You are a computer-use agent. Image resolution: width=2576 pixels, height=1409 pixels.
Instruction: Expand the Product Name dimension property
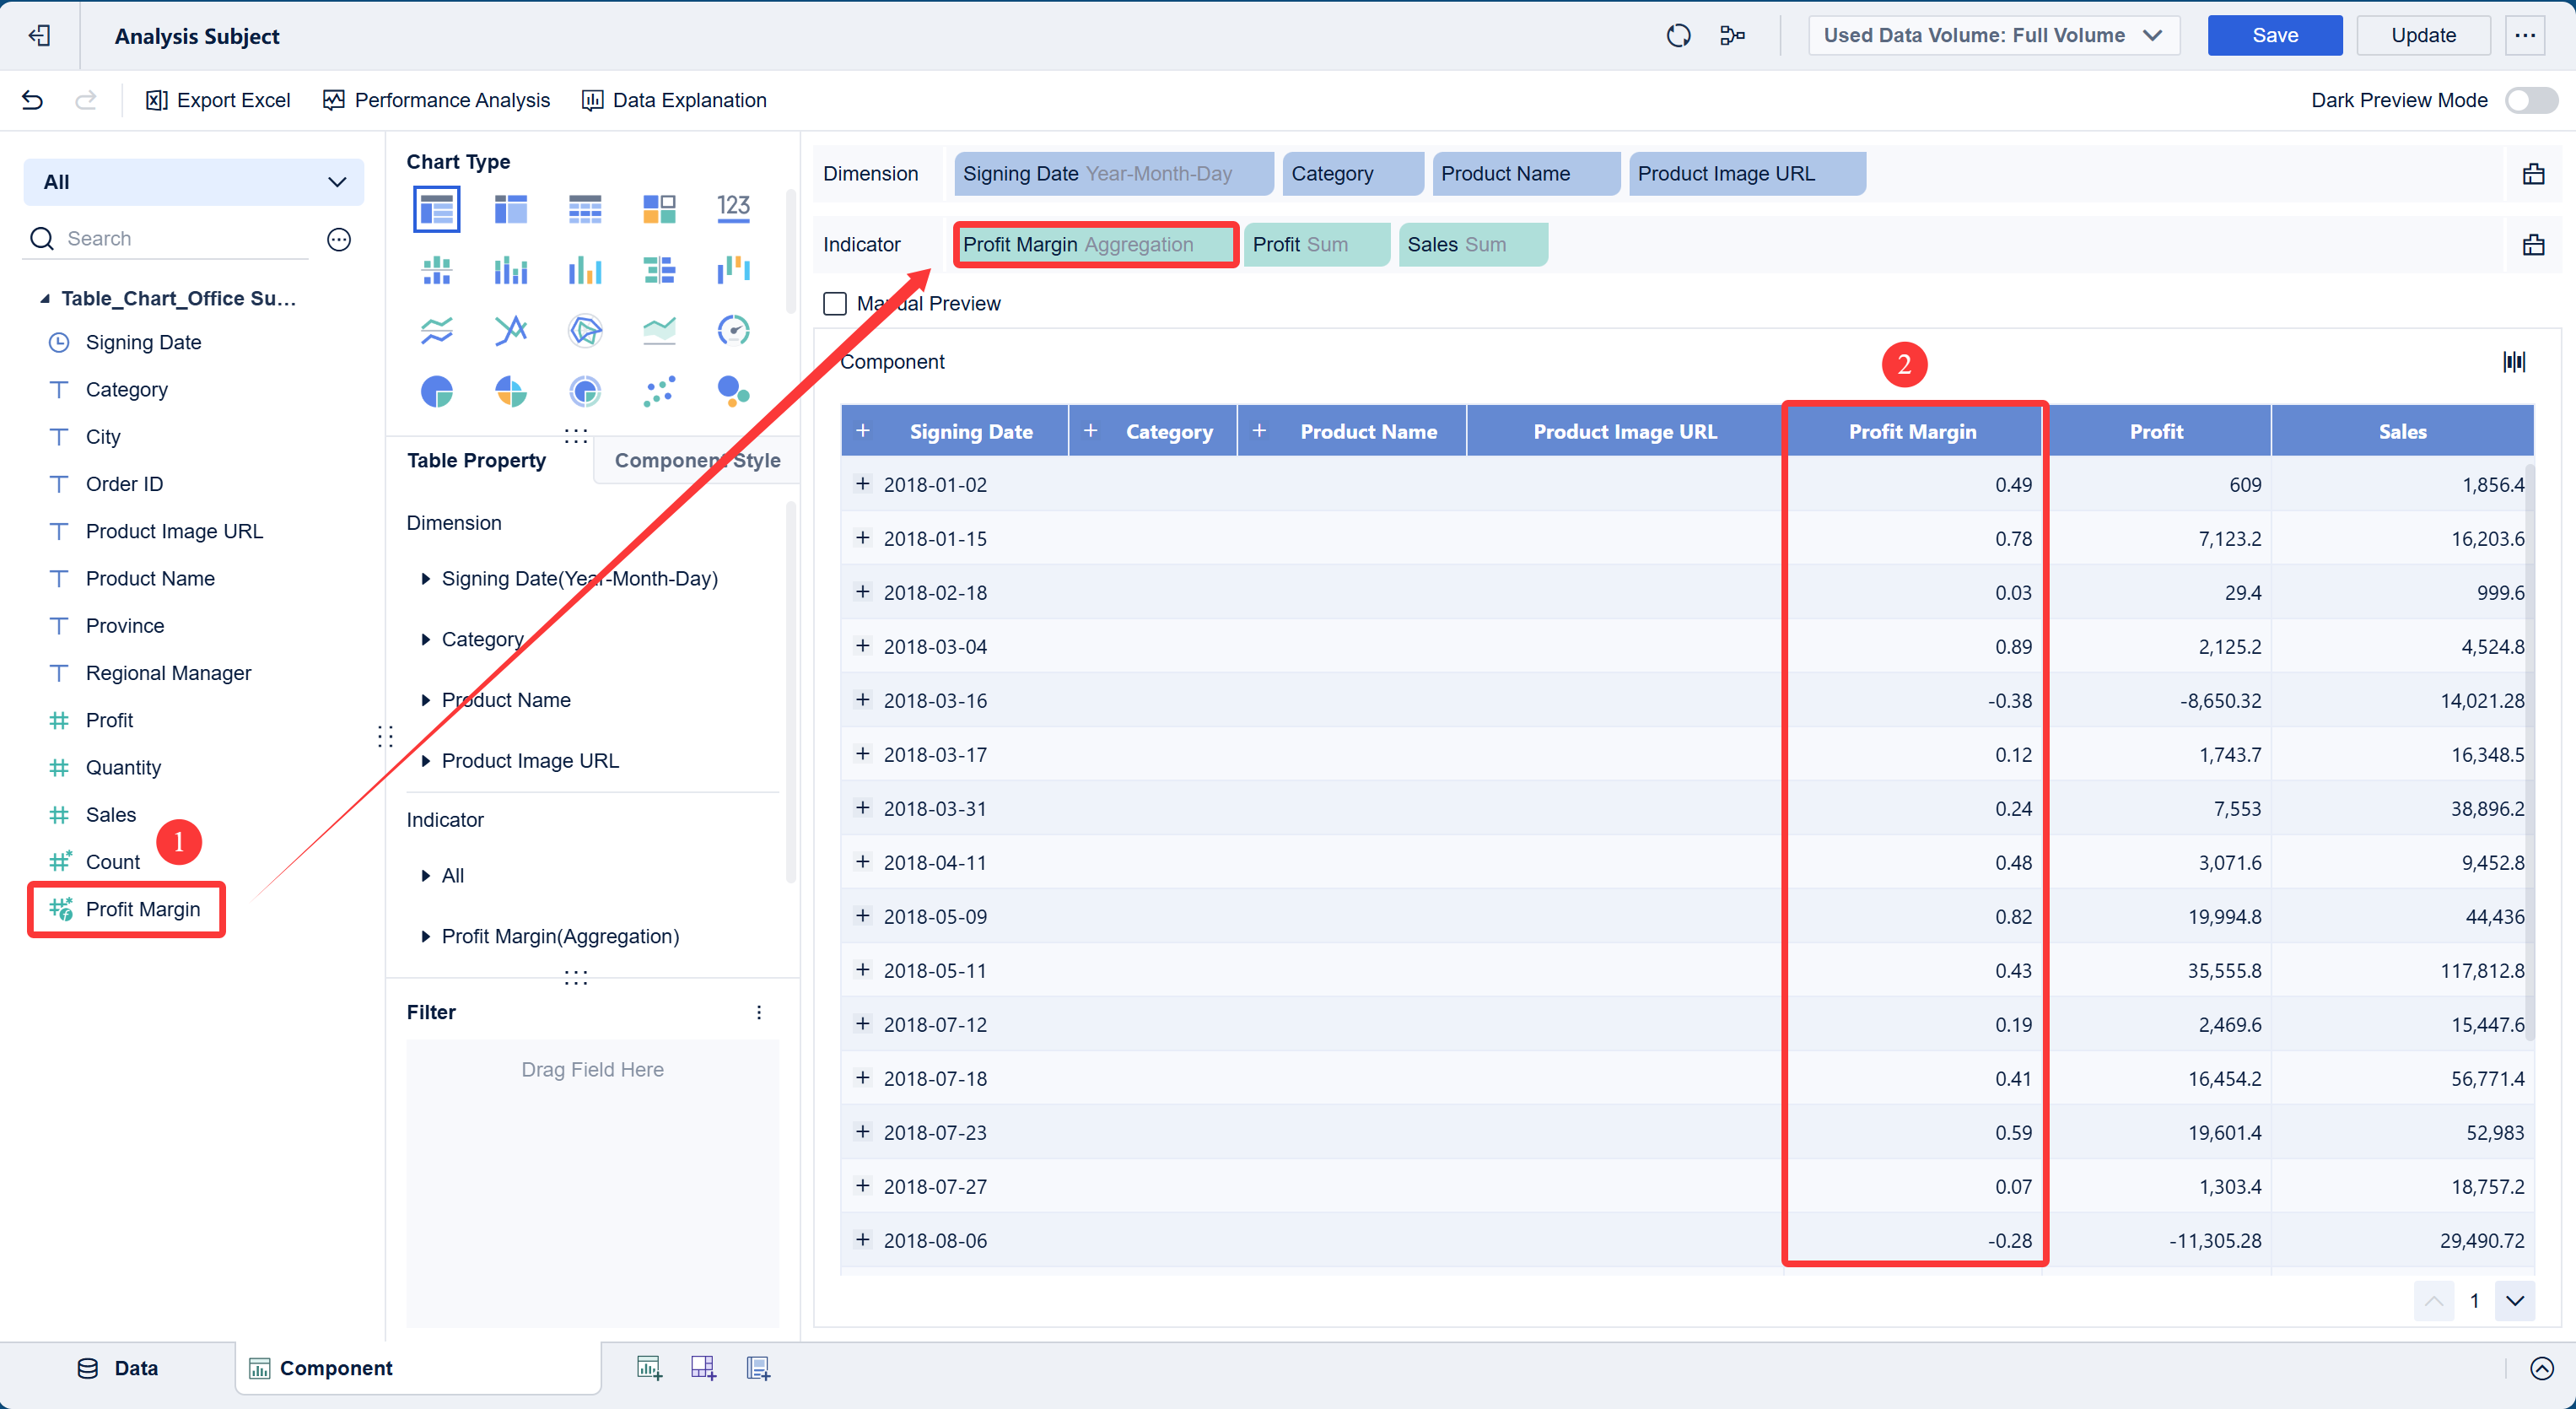(426, 700)
